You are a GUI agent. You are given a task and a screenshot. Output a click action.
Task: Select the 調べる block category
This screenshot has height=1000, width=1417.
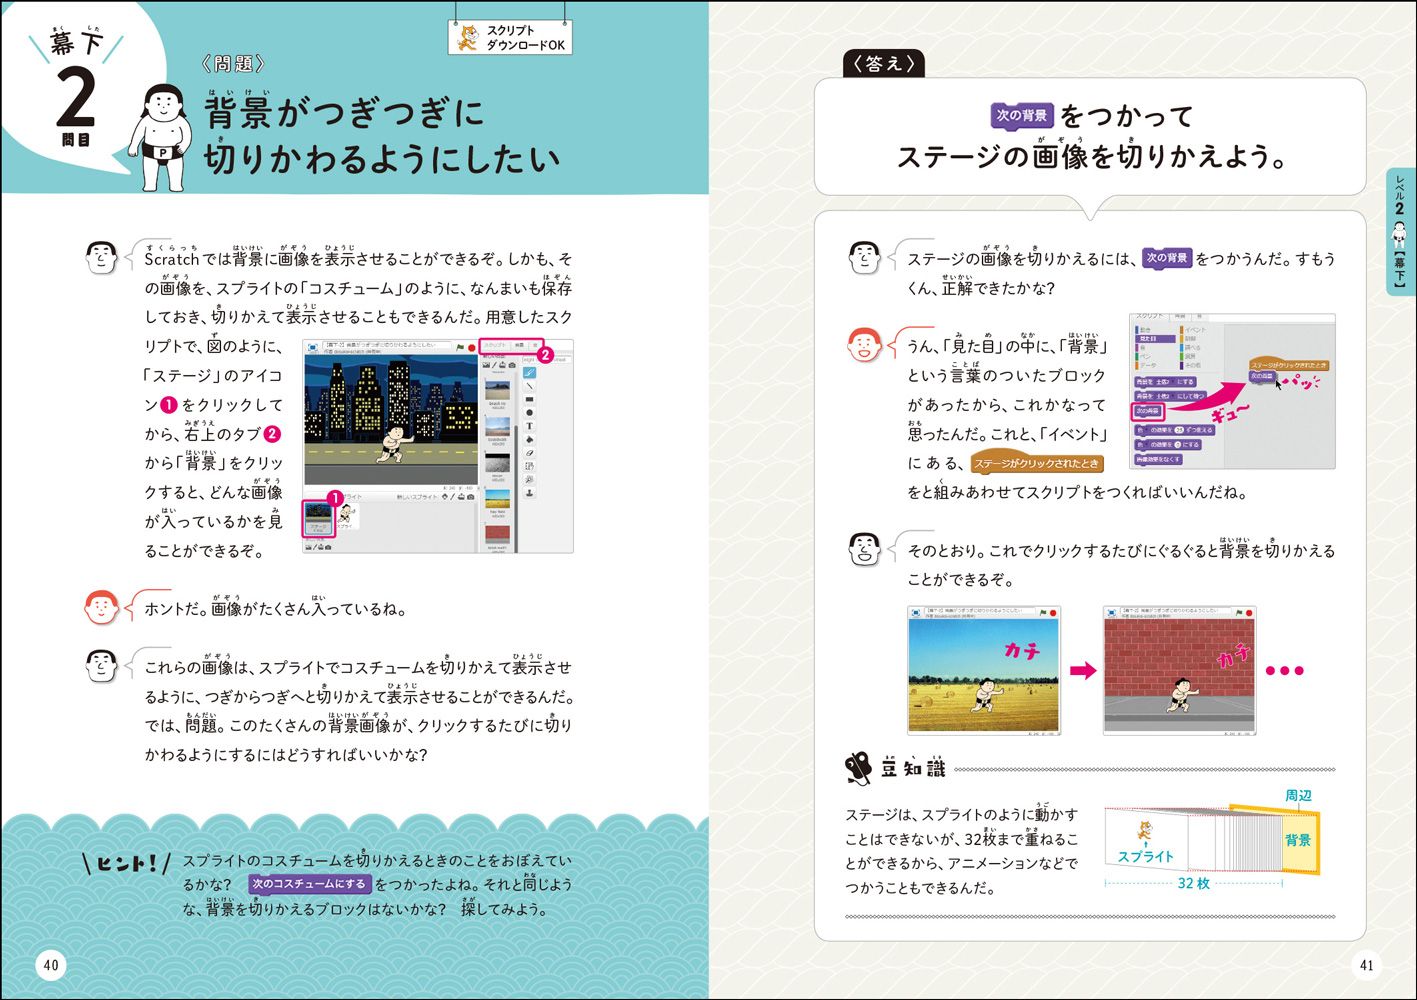(x=1190, y=348)
